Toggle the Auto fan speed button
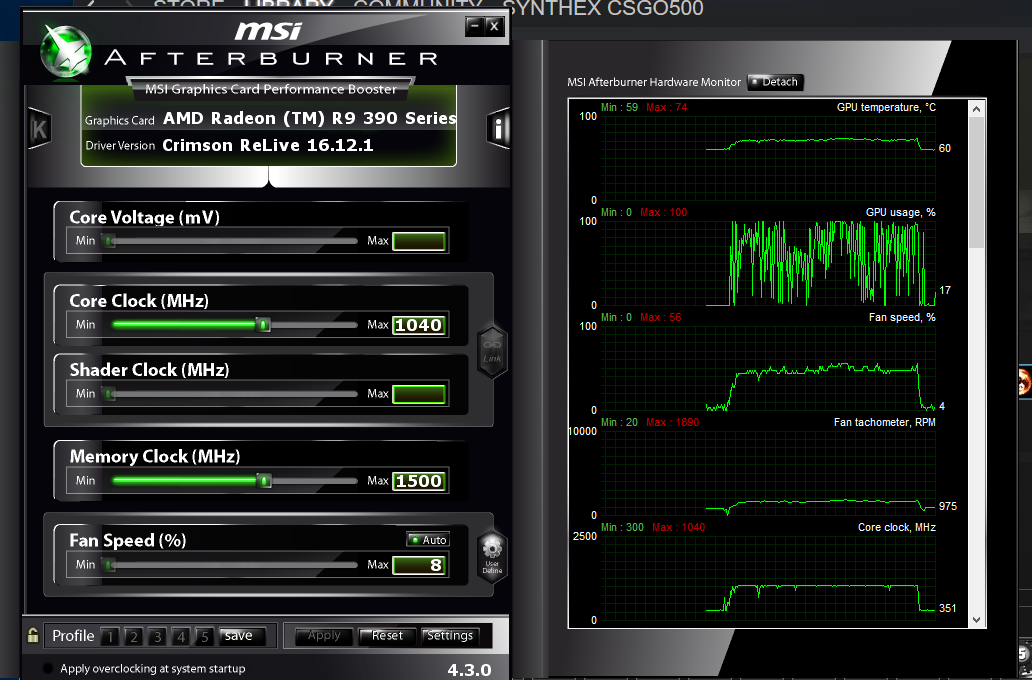 click(x=428, y=540)
